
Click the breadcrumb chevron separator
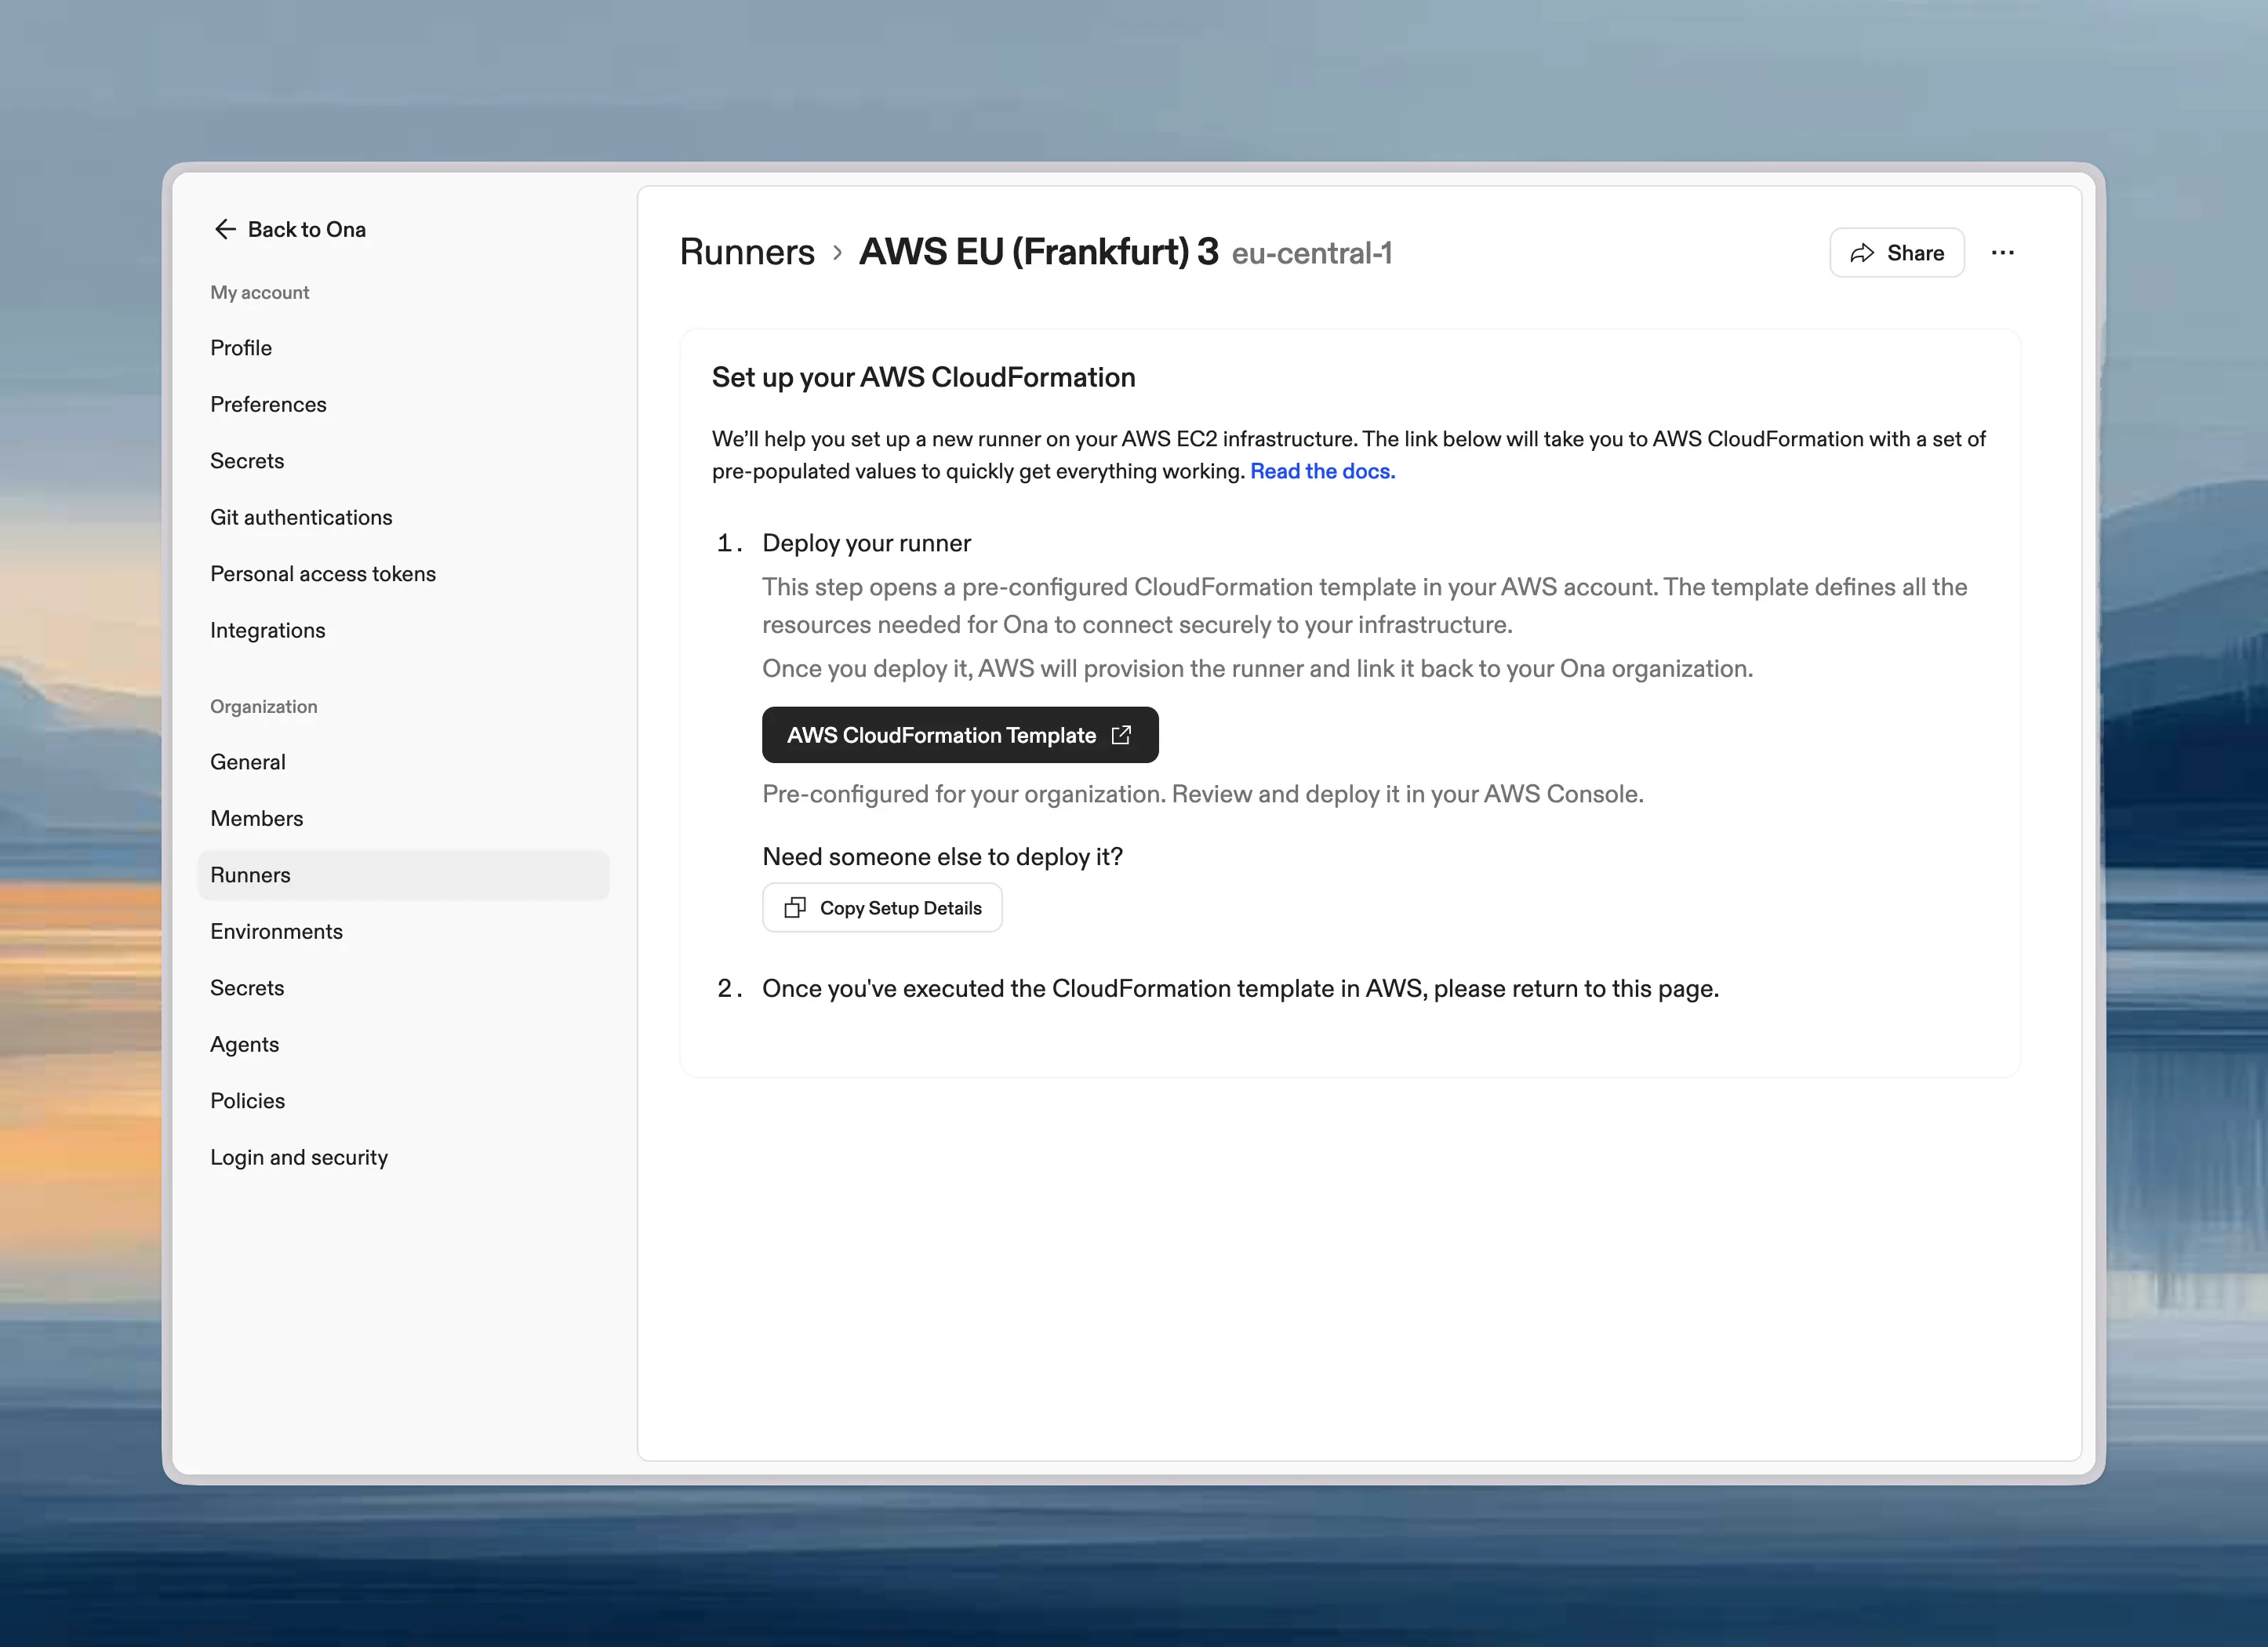point(838,253)
